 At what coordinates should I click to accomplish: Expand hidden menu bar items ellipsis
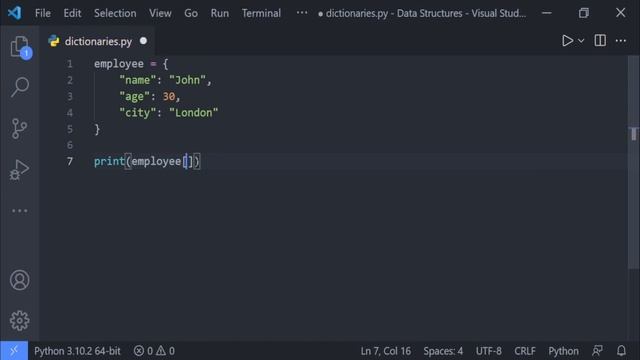(302, 13)
